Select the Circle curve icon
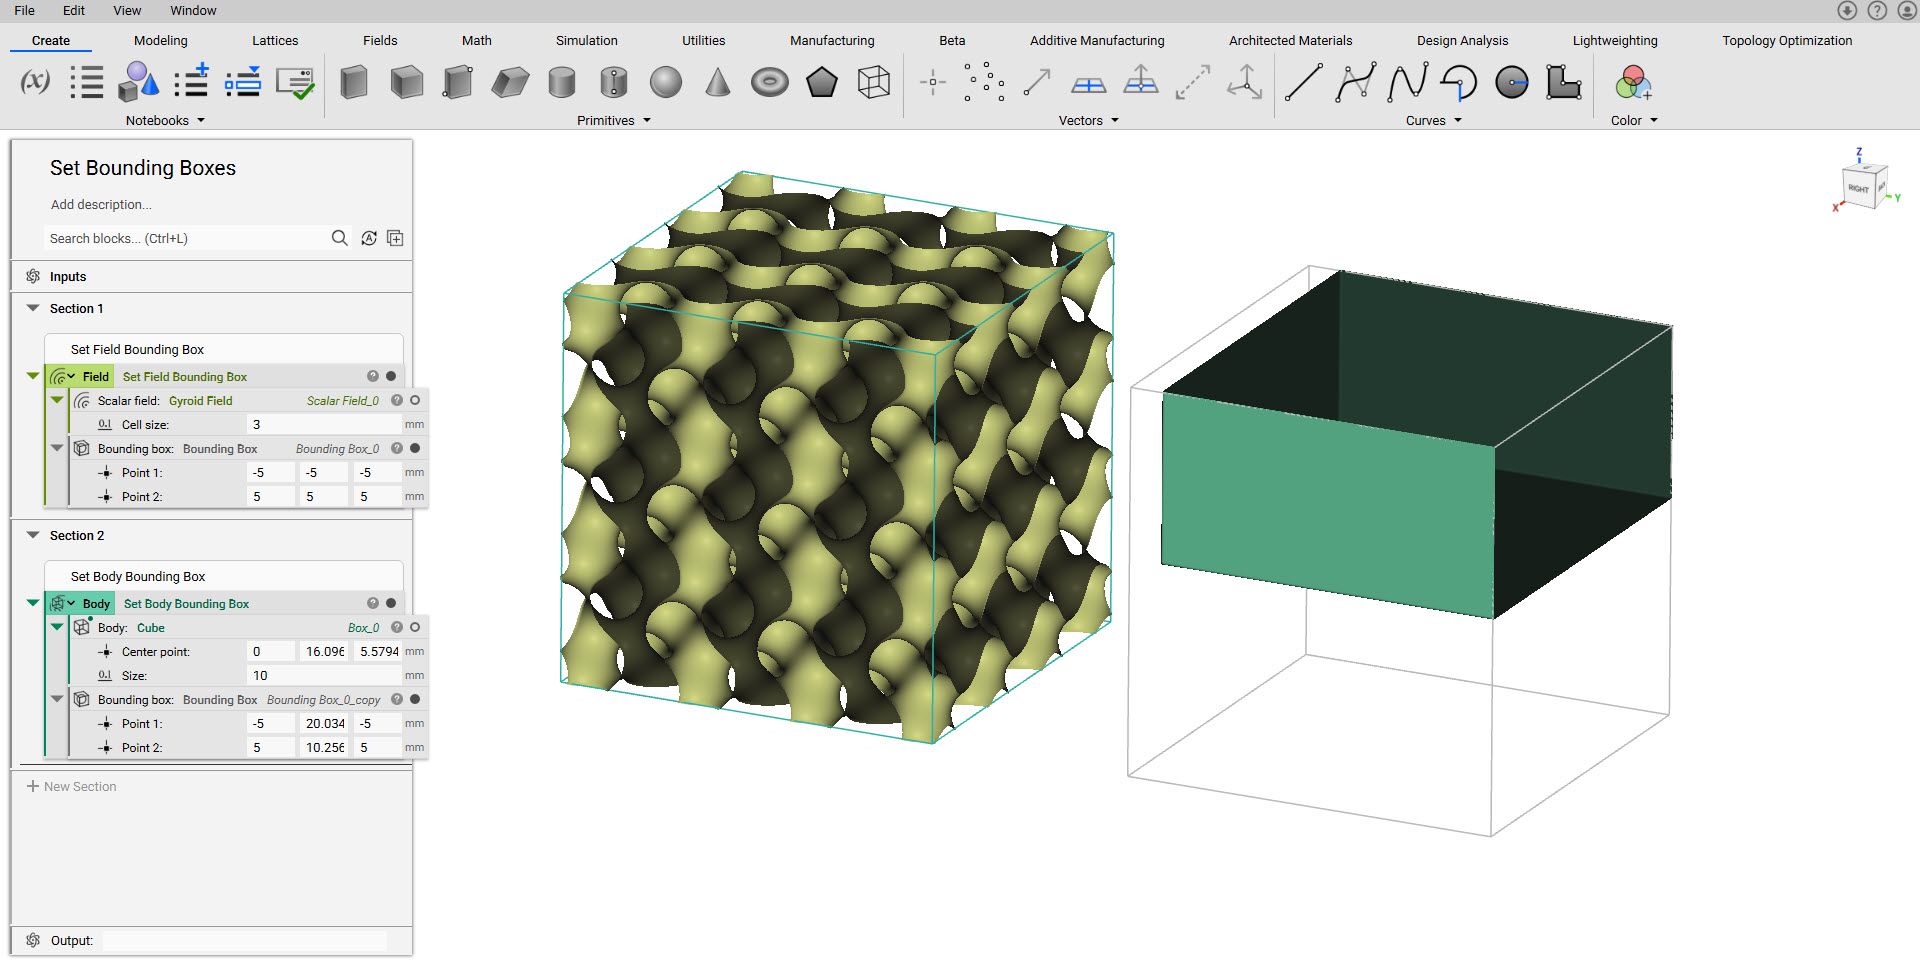This screenshot has width=1920, height=963. coord(1511,82)
